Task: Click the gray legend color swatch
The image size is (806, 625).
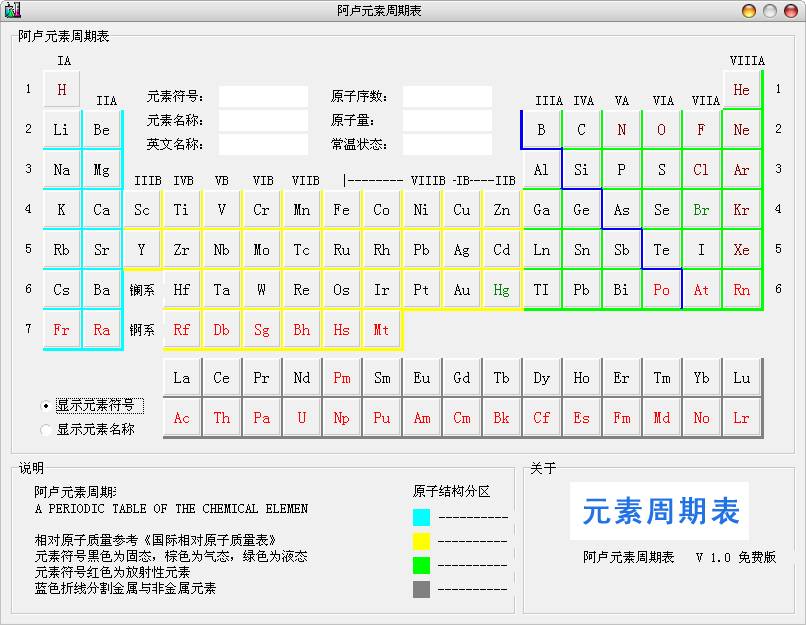Action: coord(421,589)
